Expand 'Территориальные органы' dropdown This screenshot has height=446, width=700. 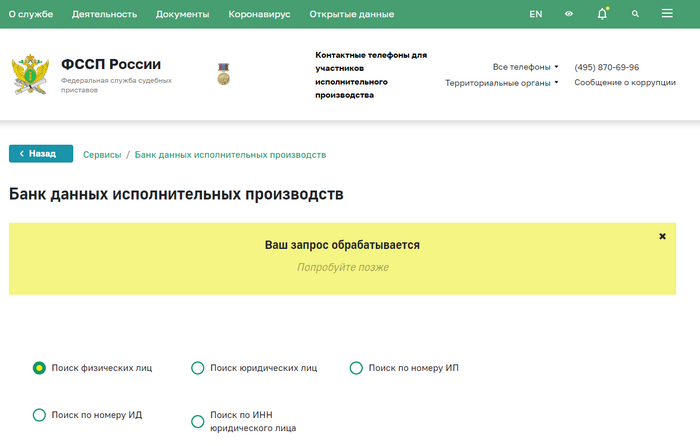click(502, 83)
